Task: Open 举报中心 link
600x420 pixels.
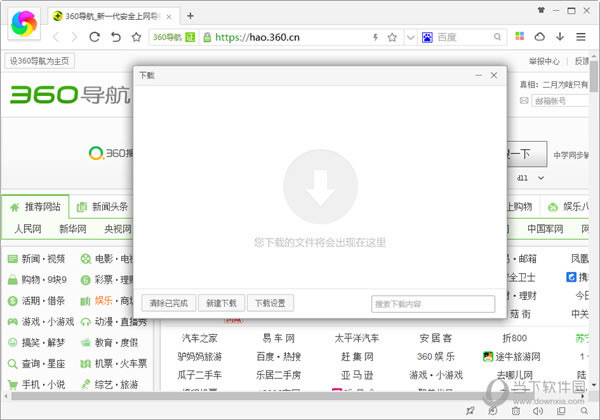Action: 544,61
